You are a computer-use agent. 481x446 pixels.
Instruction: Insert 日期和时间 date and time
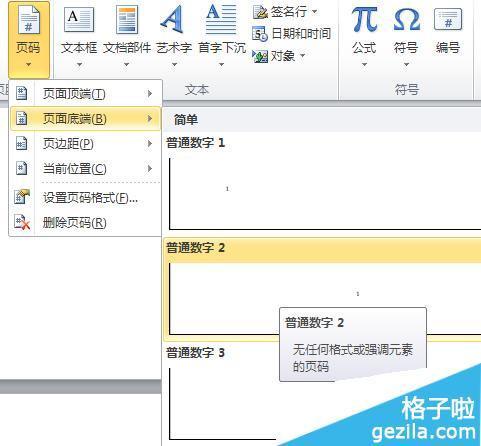click(291, 34)
